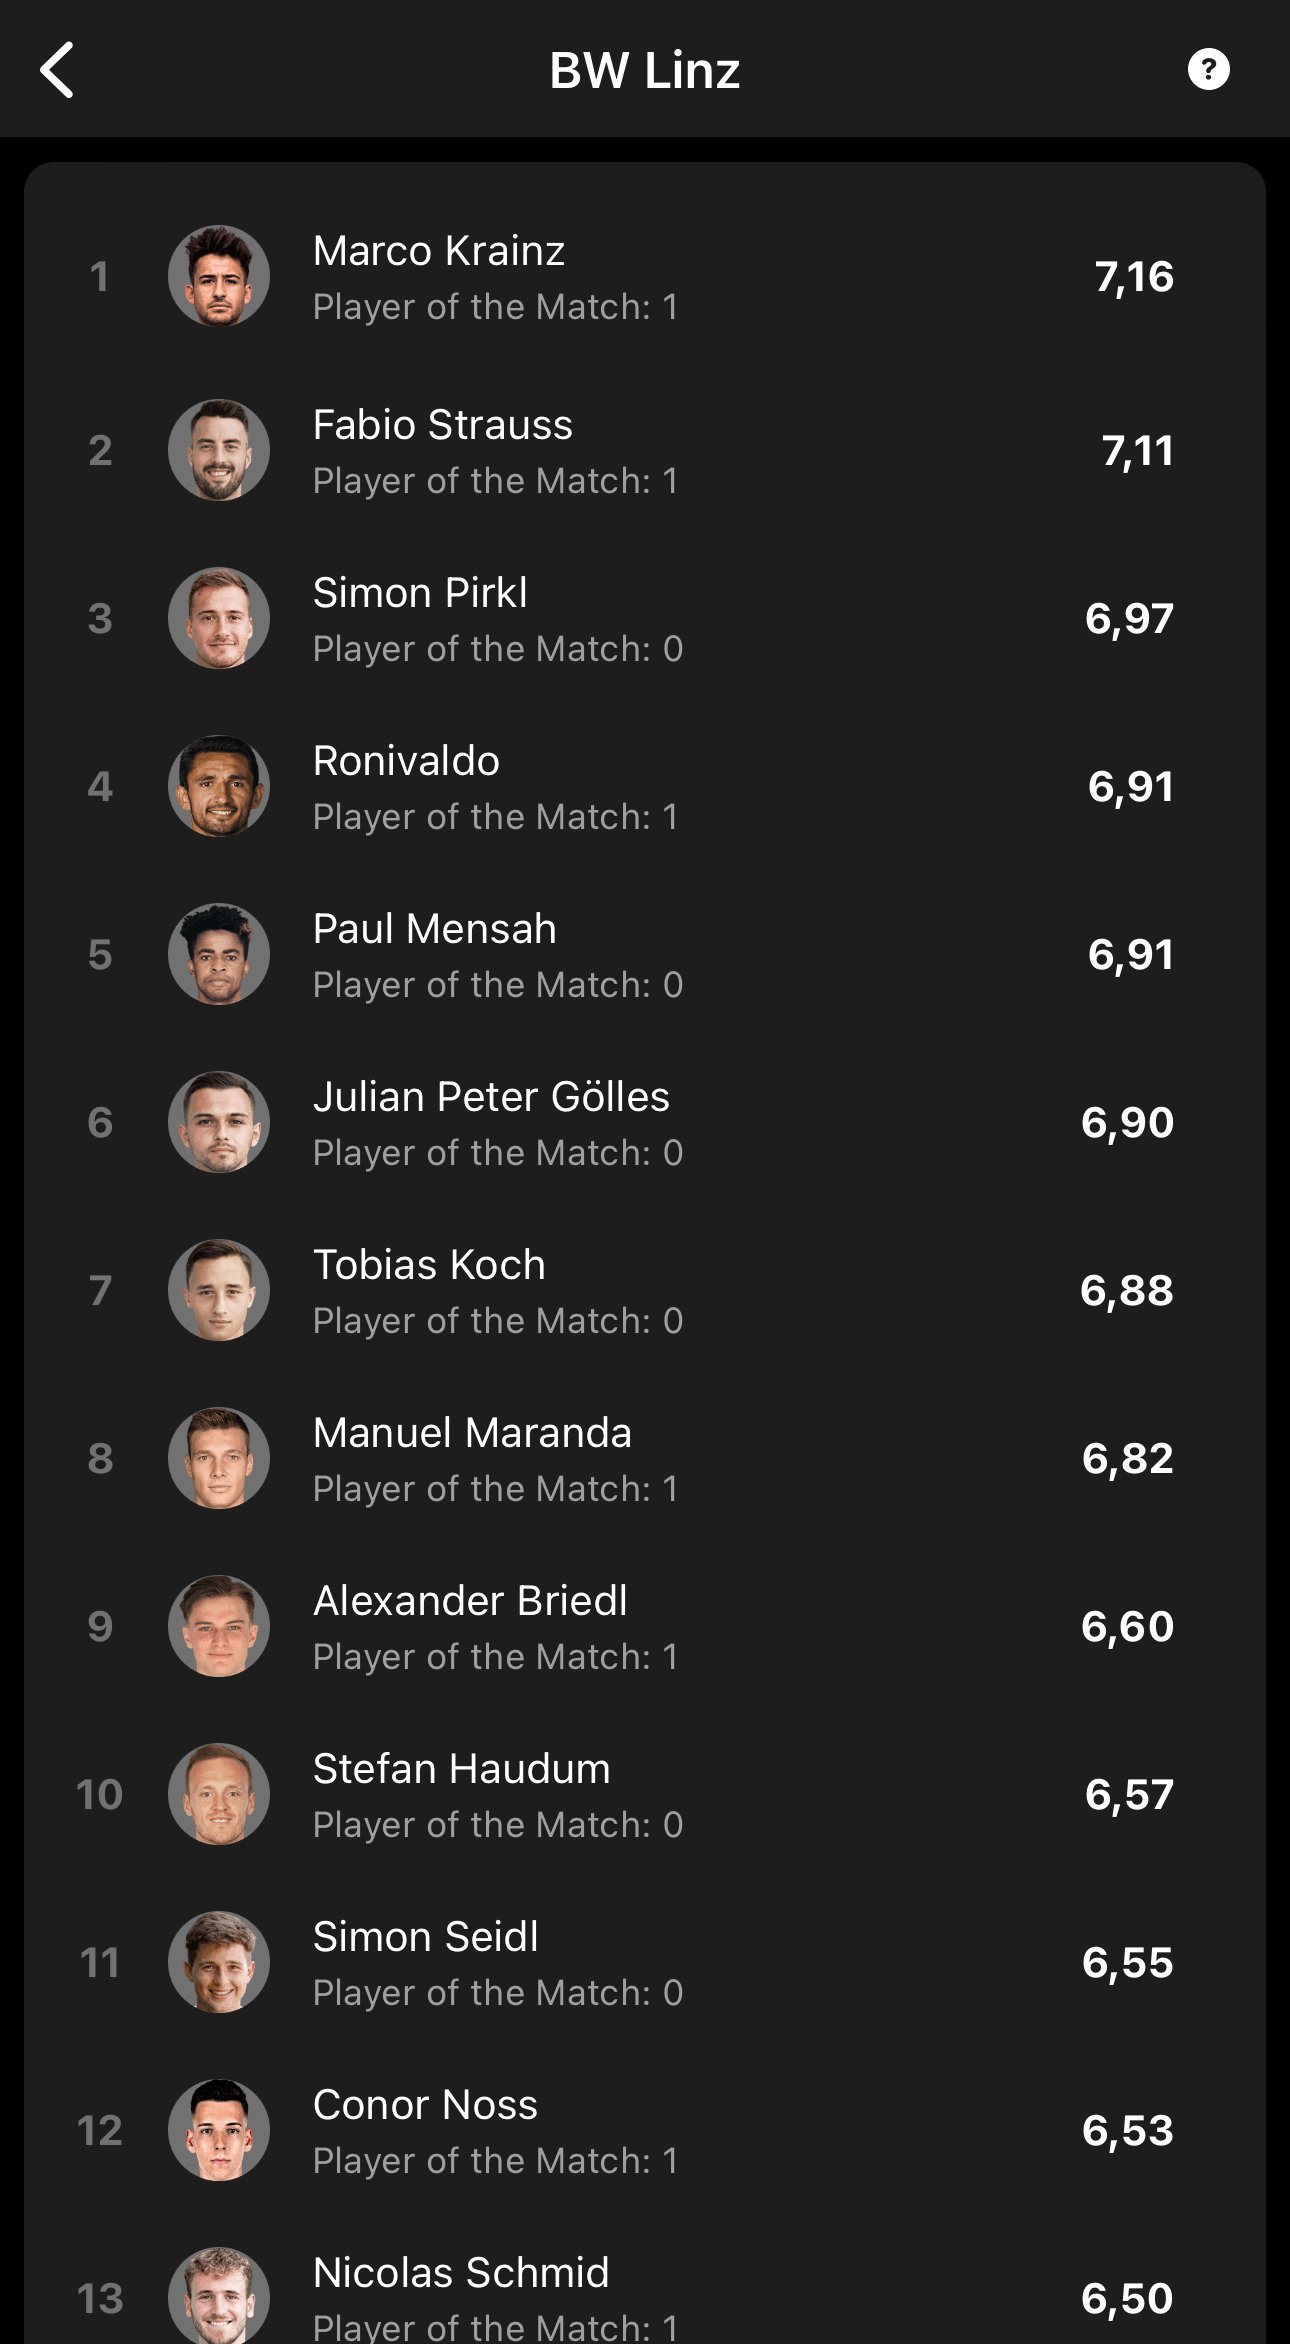
Task: Select Paul Mensah's profile picture
Action: coord(219,955)
